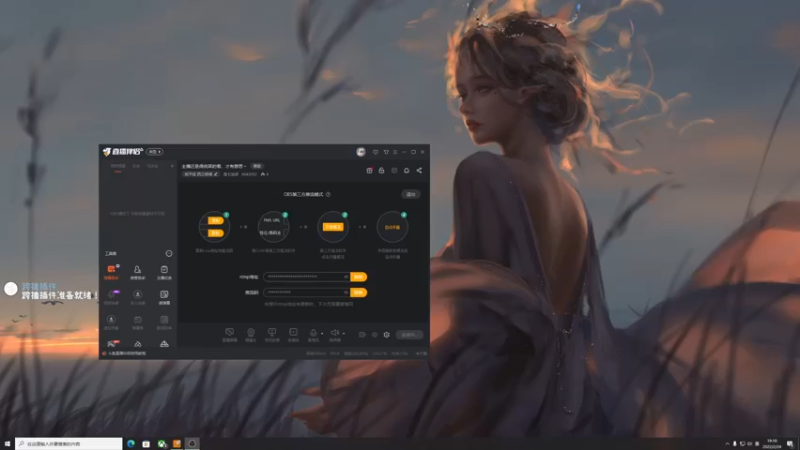800x450 pixels.
Task: Open the person-silhouette tool in toolbox
Action: point(137,272)
